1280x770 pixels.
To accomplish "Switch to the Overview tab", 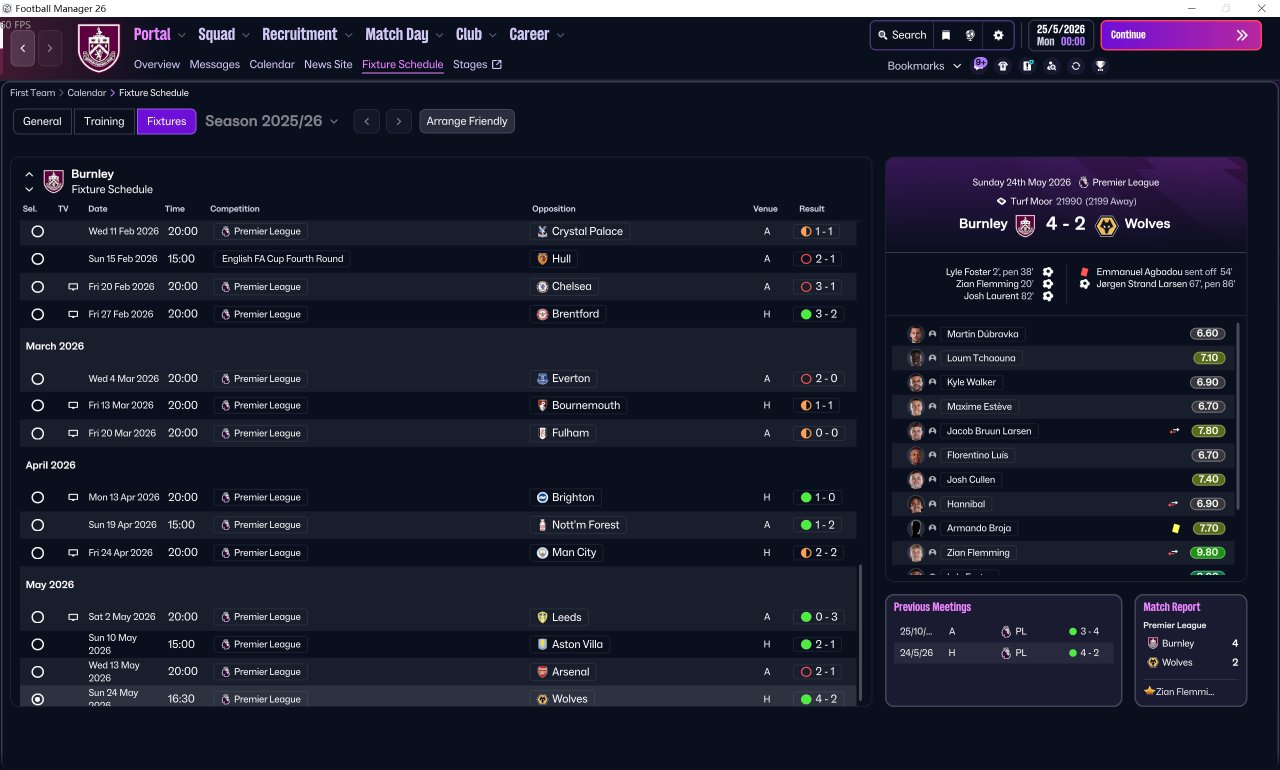I will point(157,65).
